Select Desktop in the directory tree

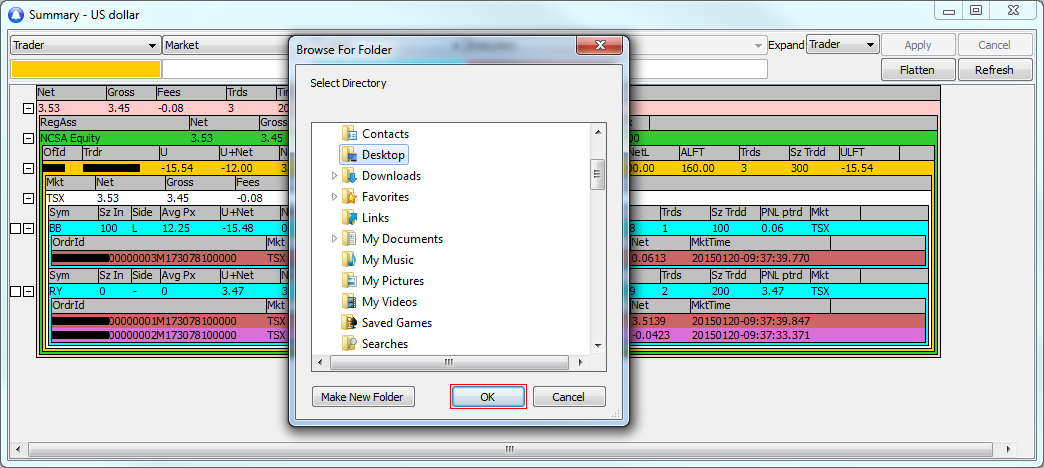383,155
